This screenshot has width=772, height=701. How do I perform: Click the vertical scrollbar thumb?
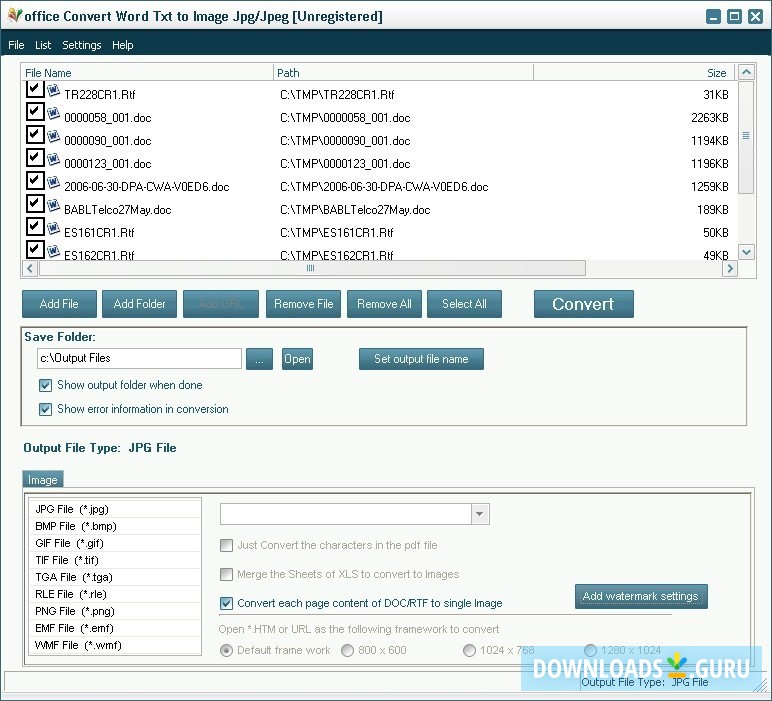[x=746, y=137]
